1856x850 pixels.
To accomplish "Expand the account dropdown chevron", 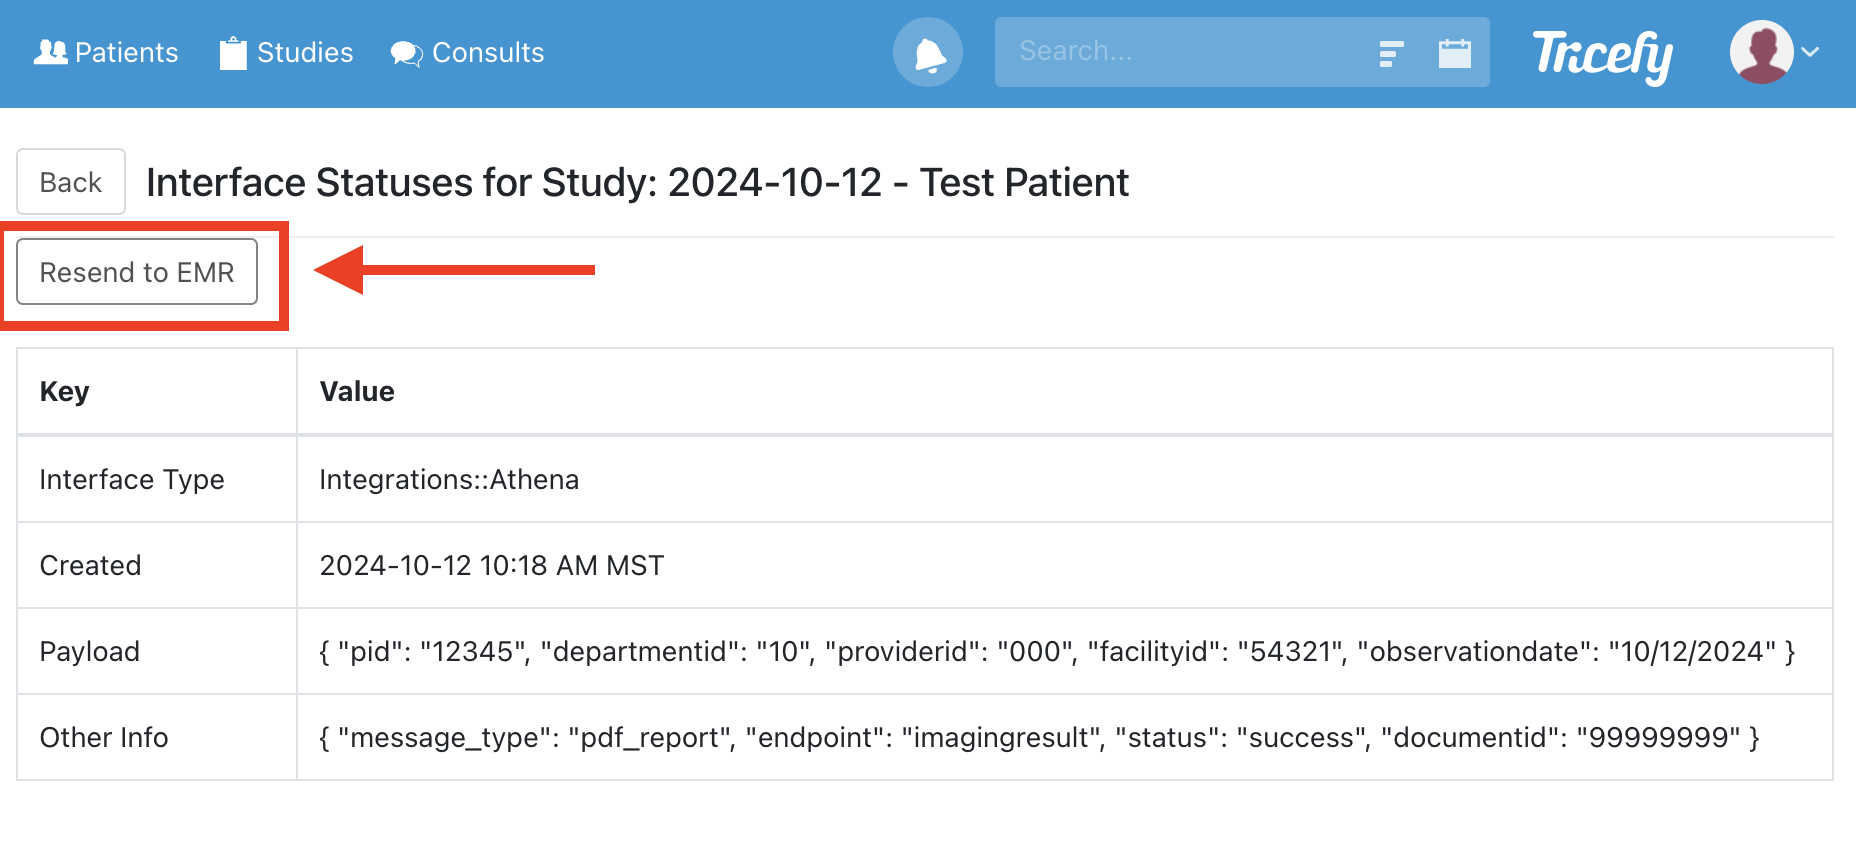I will (1810, 52).
